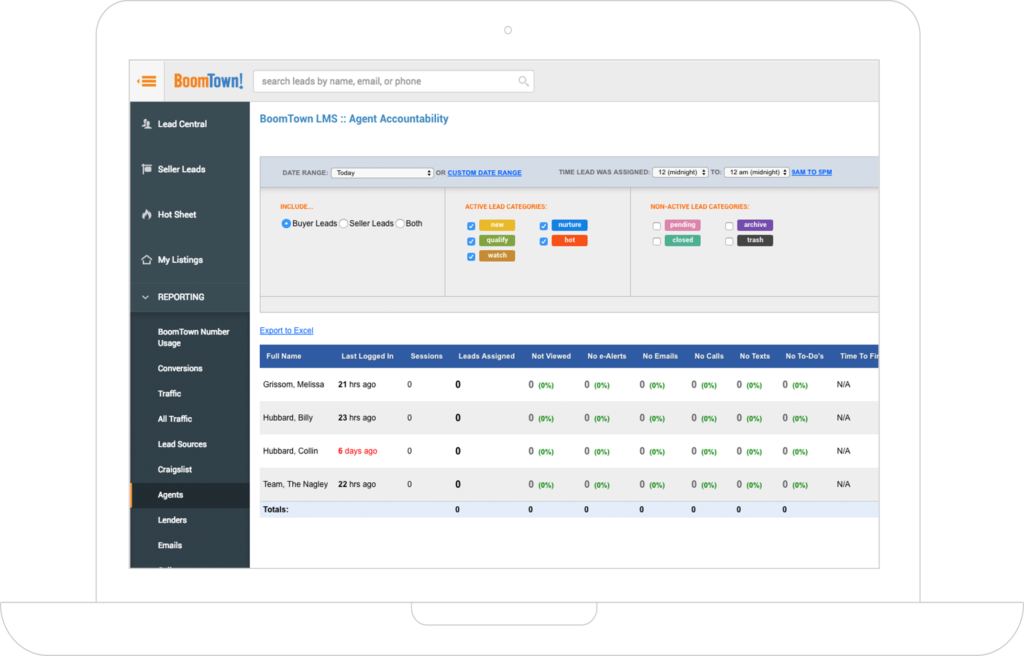Check the closed category checkbox

pos(656,241)
